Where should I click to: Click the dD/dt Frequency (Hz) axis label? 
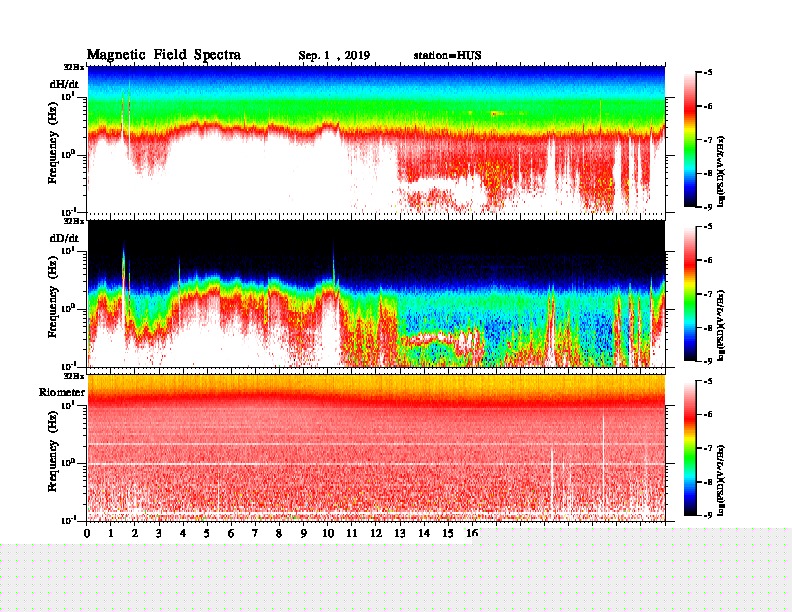pyautogui.click(x=53, y=297)
